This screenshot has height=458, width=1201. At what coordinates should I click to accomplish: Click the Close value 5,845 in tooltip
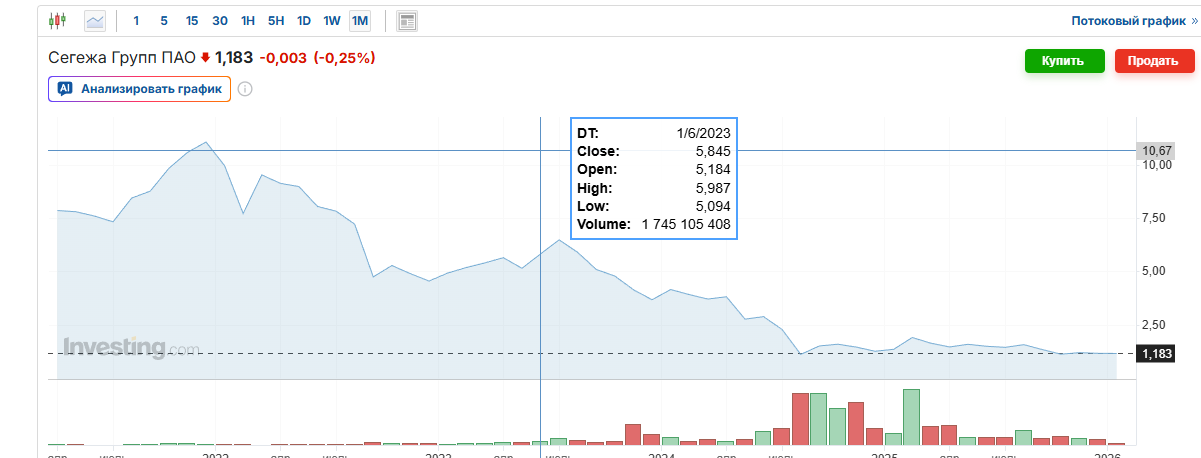point(713,151)
